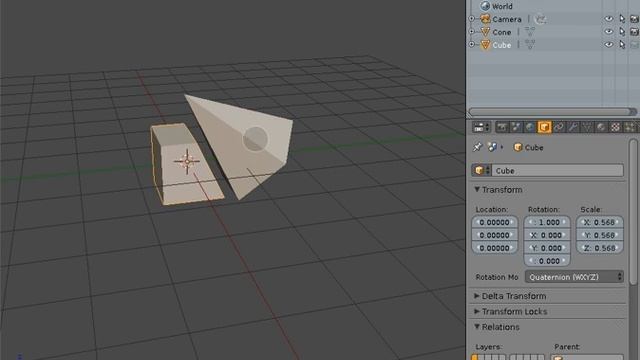This screenshot has height=360, width=640.
Task: Open the Modifiers wrench tab
Action: 573,127
